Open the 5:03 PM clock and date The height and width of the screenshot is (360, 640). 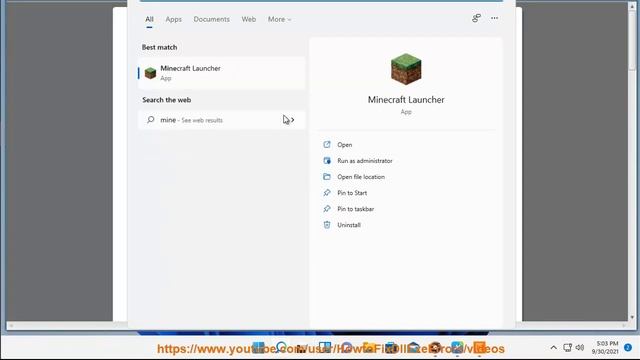pos(605,347)
